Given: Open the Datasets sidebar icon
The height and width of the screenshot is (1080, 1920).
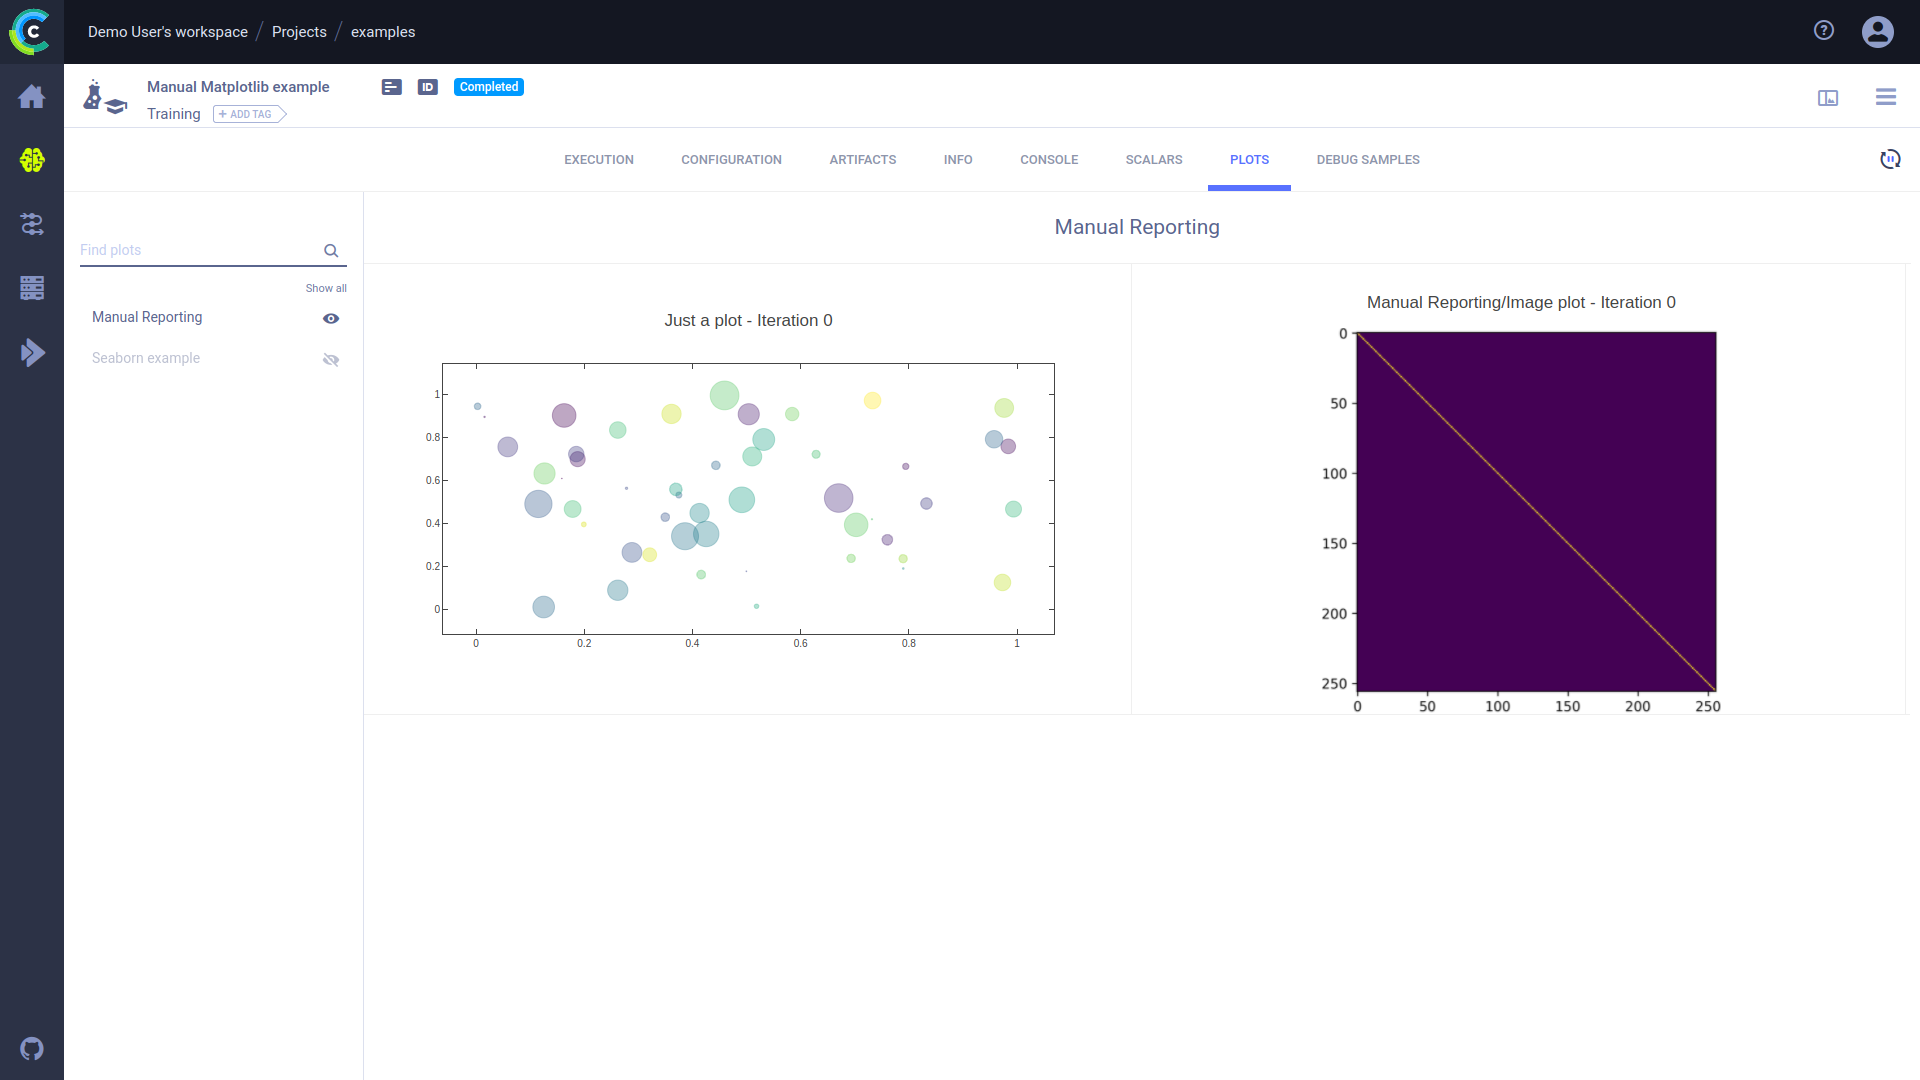Looking at the screenshot, I should click(x=32, y=288).
